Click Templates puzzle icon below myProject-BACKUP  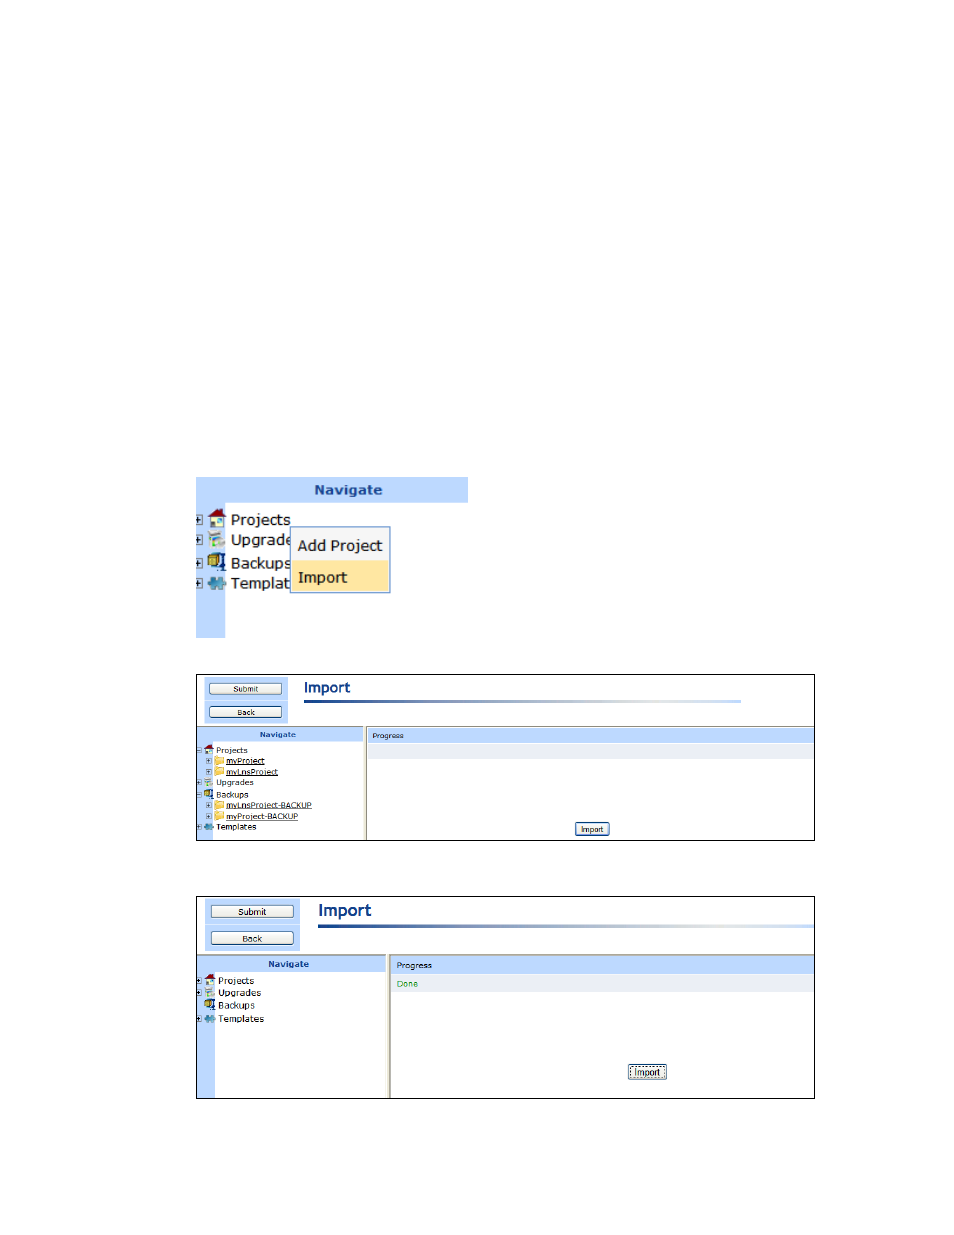pos(209,827)
